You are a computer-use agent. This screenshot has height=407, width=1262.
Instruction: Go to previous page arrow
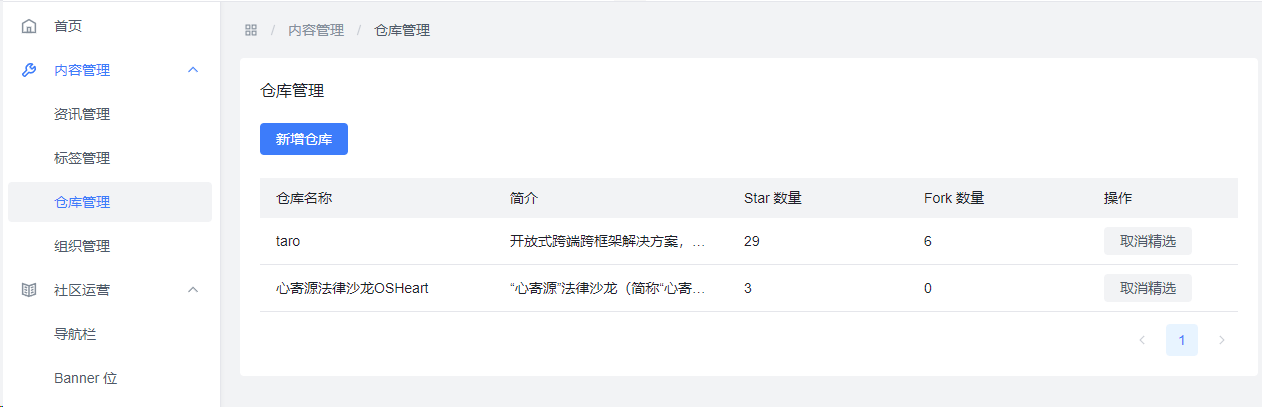click(x=1142, y=340)
